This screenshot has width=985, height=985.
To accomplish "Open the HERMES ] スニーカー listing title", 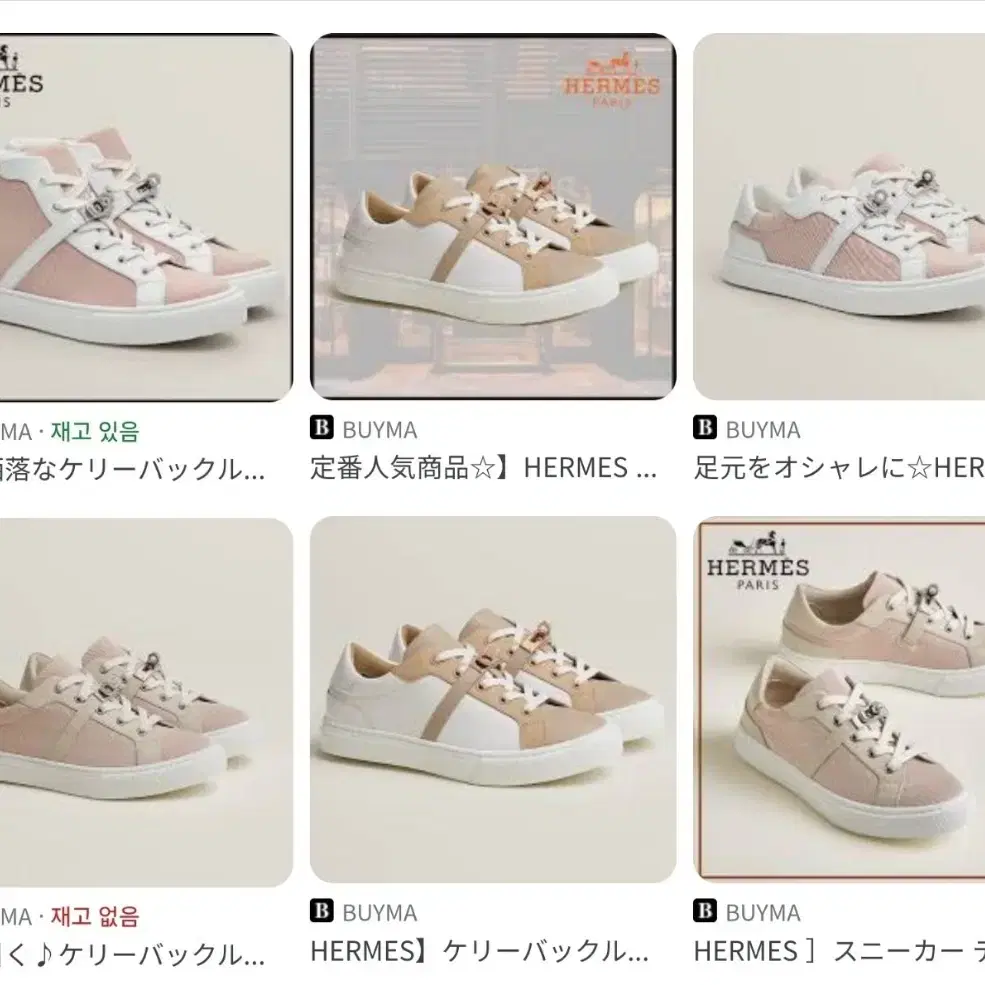I will pyautogui.click(x=839, y=951).
